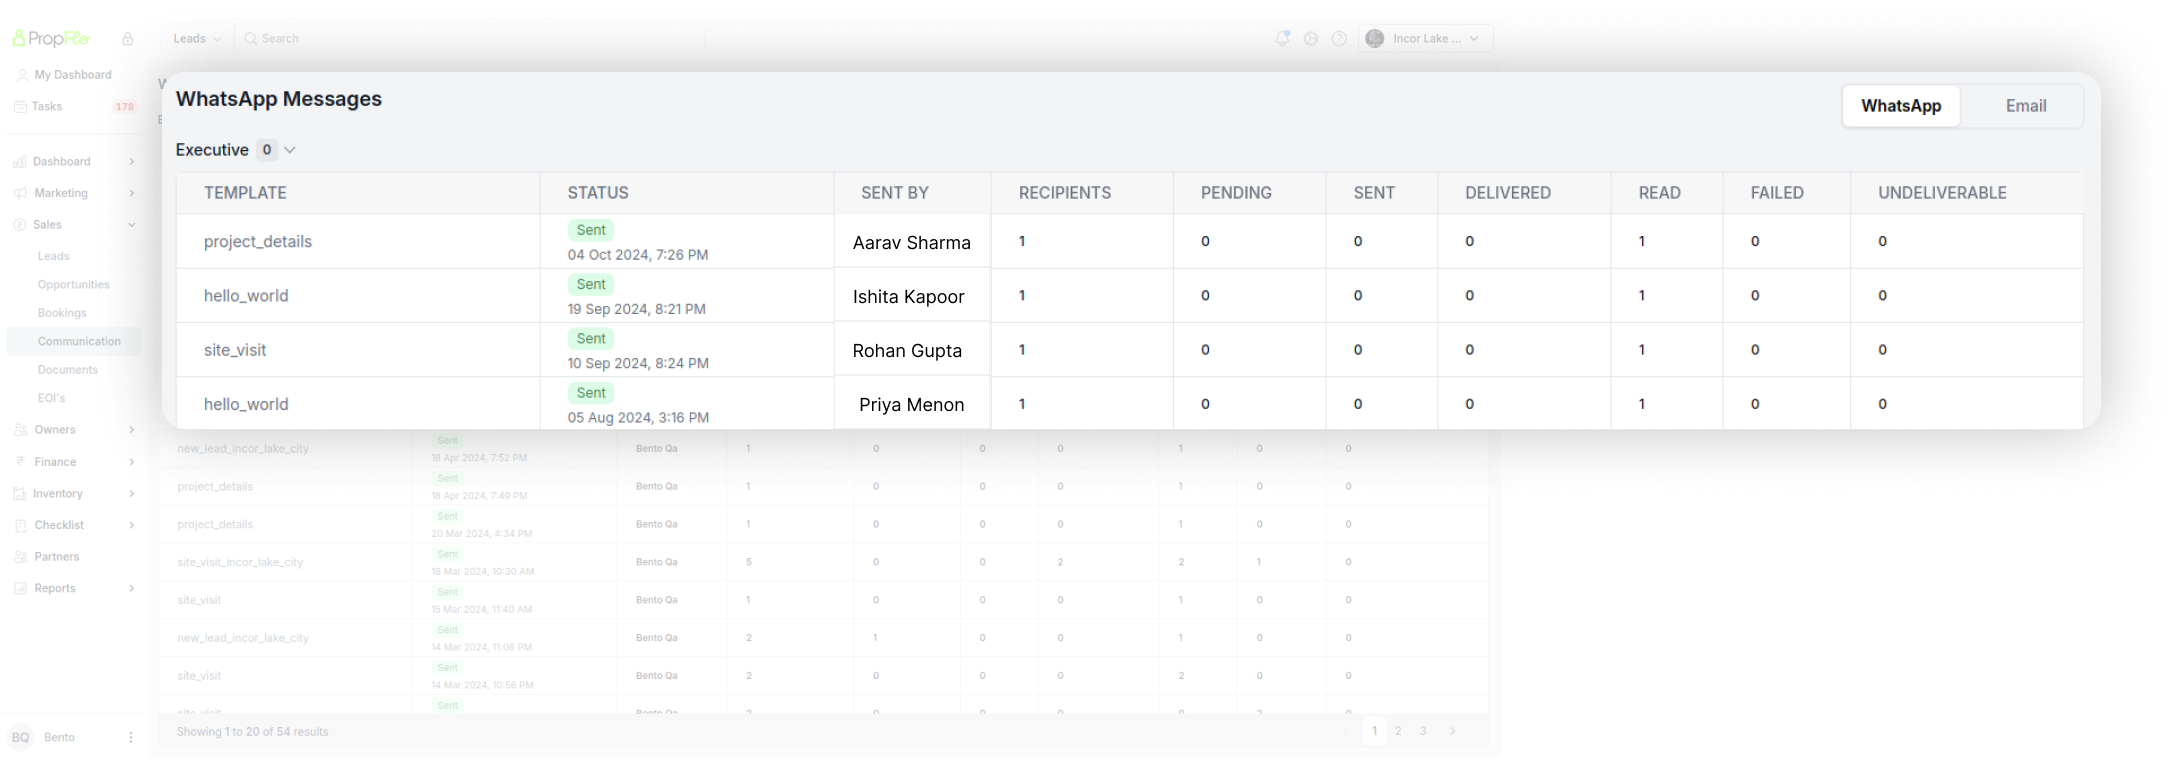Open the three-dot menu beside Bento
Screen dimensions: 2174x761
tap(131, 737)
